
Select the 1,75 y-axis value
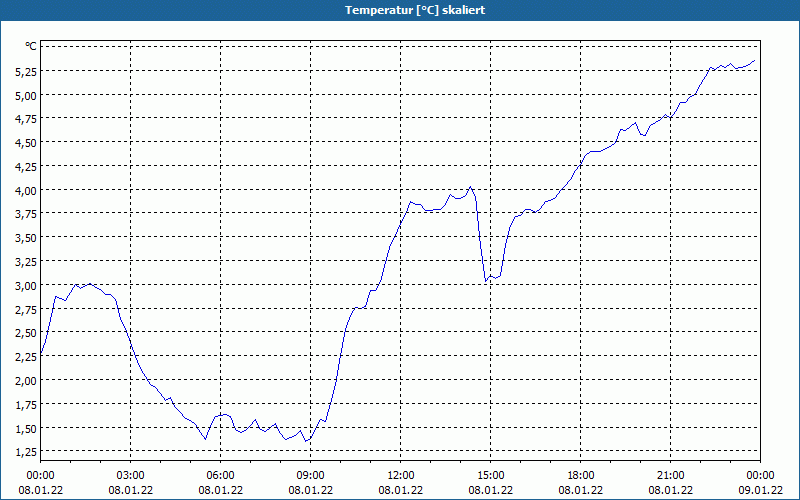click(x=26, y=405)
